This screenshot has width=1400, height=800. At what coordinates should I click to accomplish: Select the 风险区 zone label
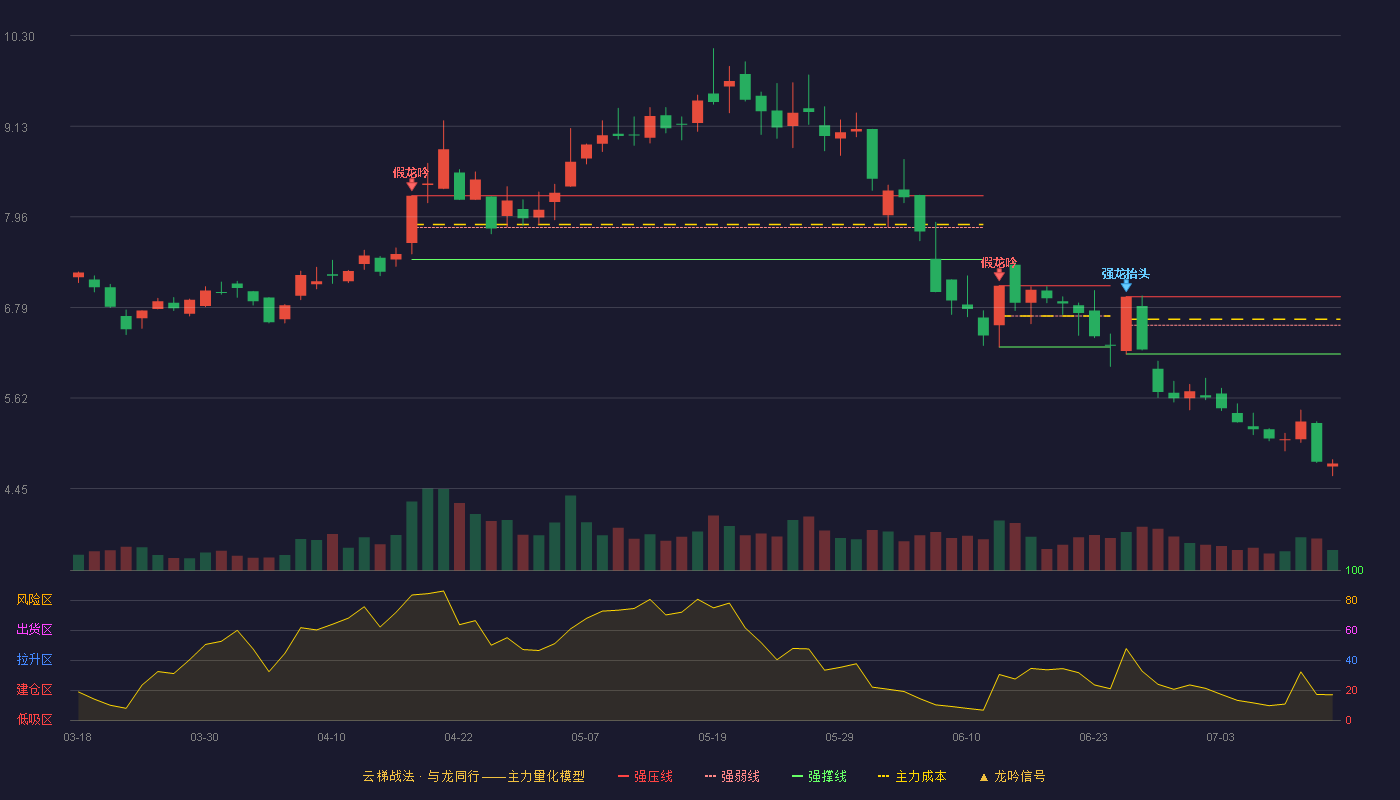pos(34,600)
